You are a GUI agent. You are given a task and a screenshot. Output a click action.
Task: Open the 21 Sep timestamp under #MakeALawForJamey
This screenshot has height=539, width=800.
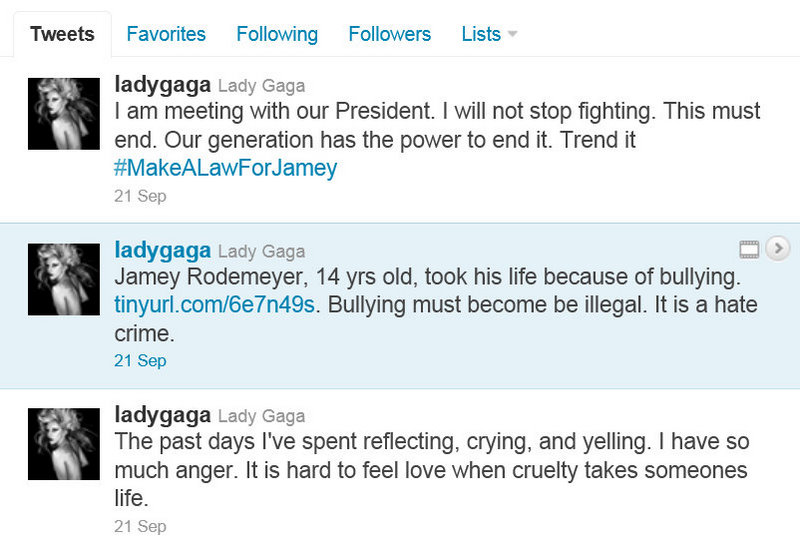pyautogui.click(x=140, y=196)
